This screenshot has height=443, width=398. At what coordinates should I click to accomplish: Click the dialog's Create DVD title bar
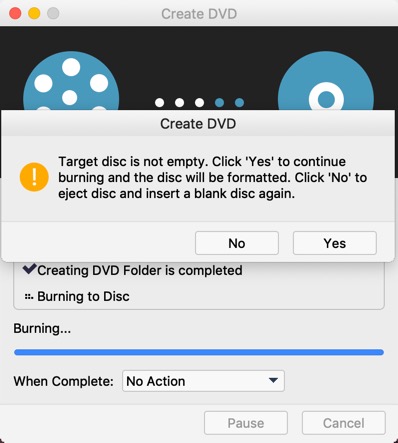pyautogui.click(x=198, y=123)
